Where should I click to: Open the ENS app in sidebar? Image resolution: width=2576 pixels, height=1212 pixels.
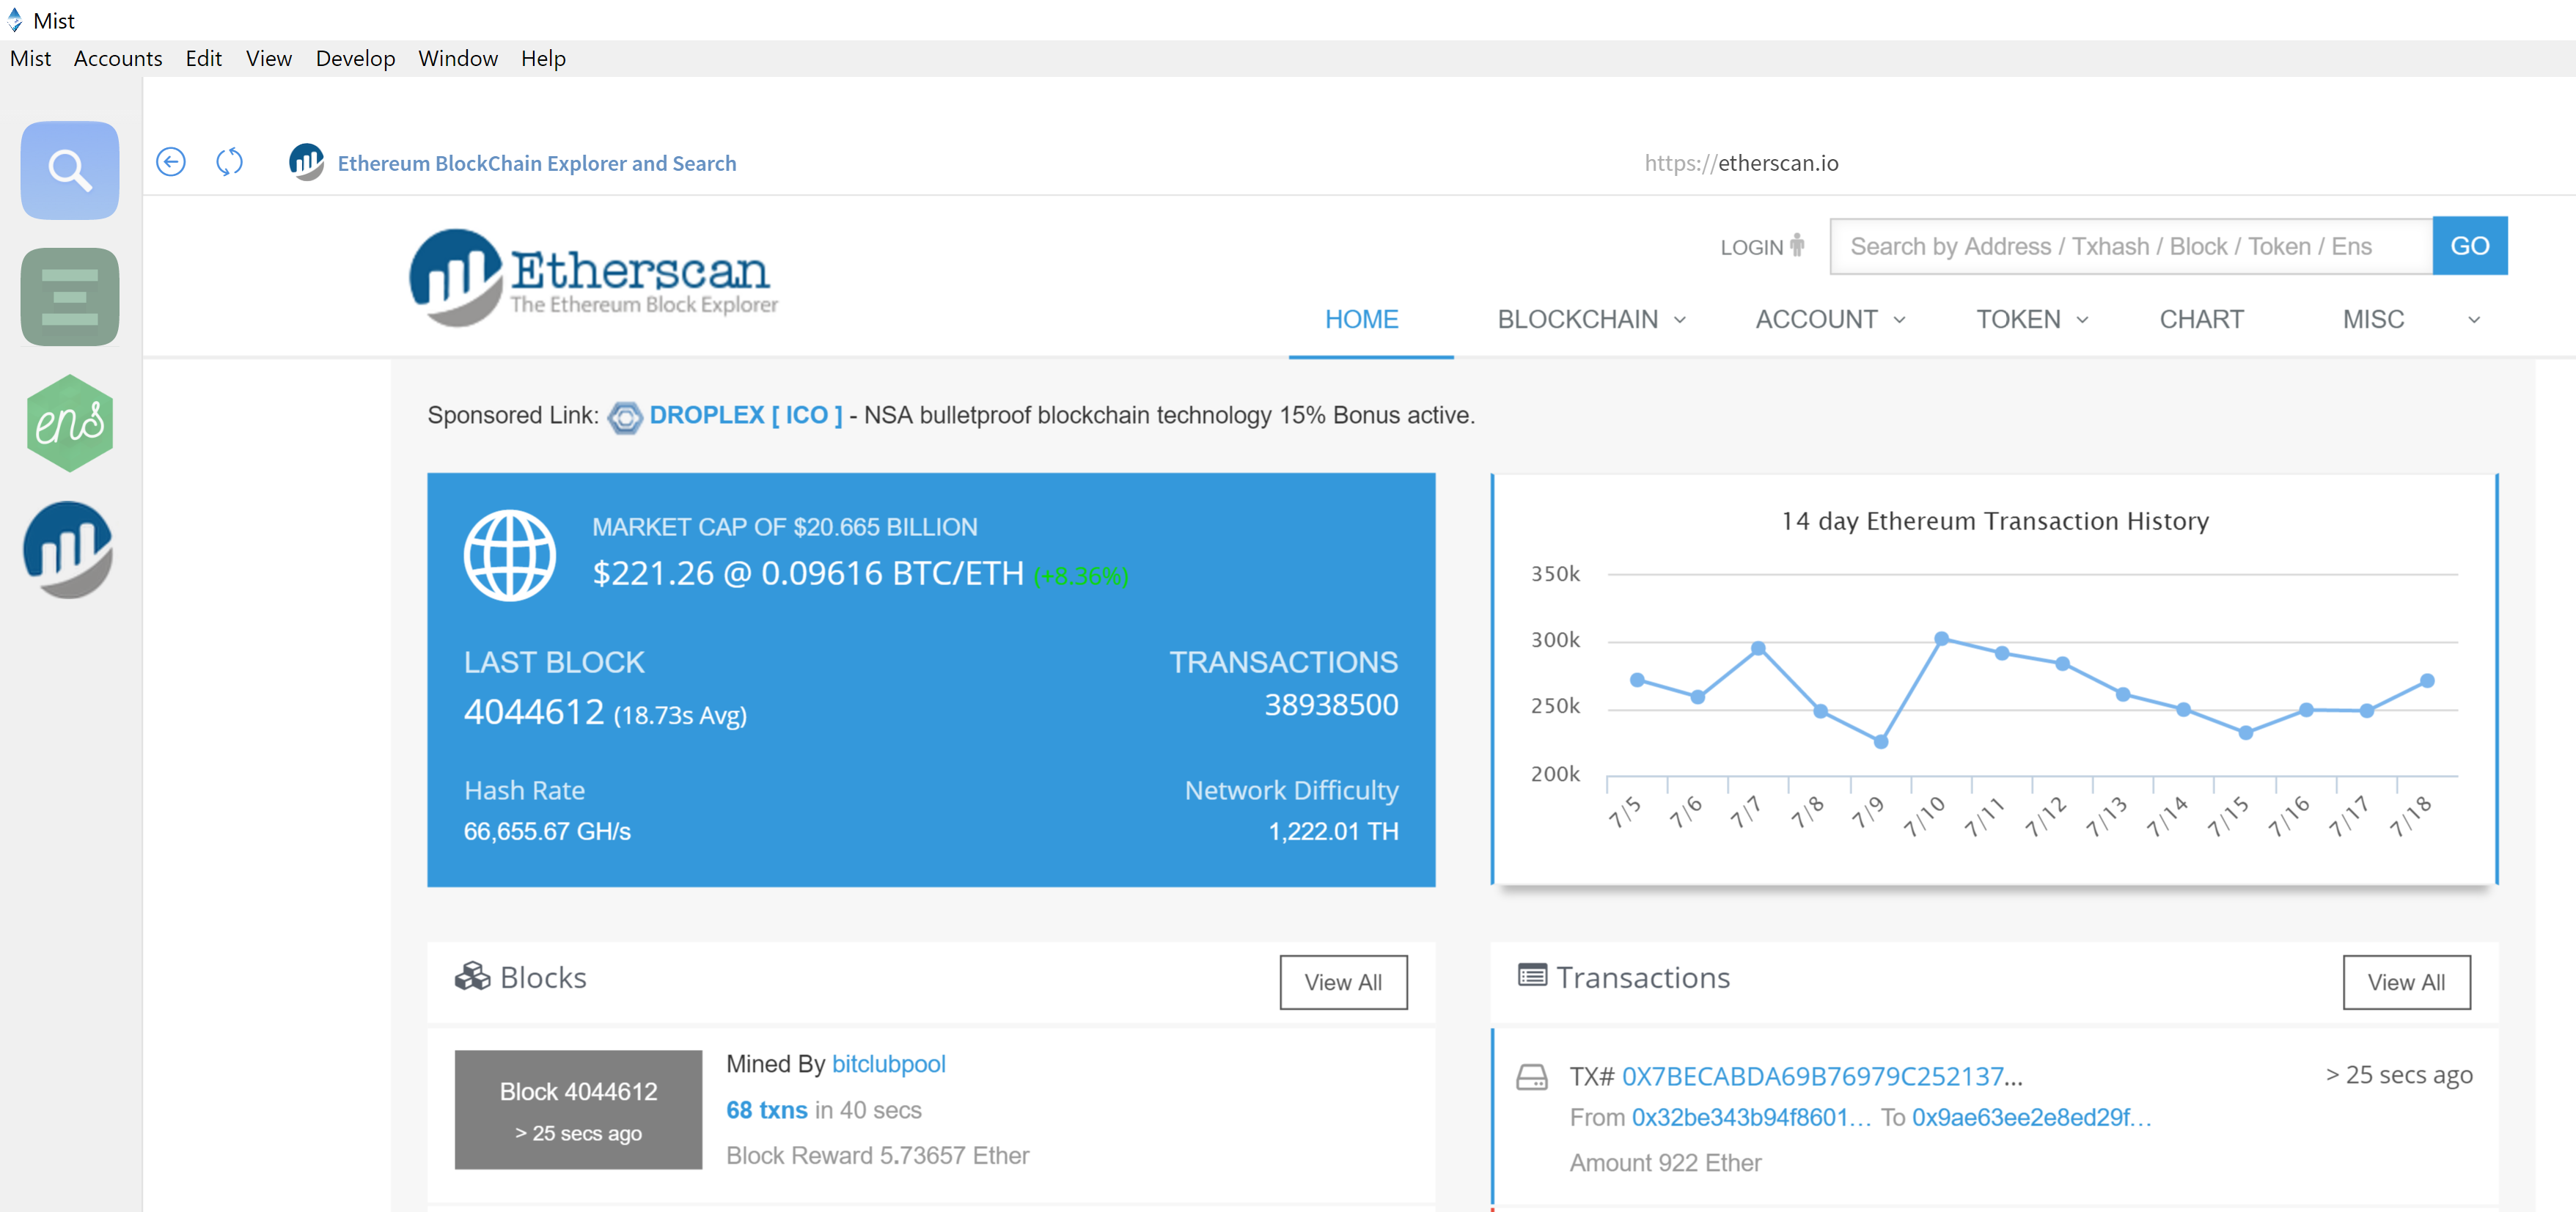pyautogui.click(x=70, y=423)
